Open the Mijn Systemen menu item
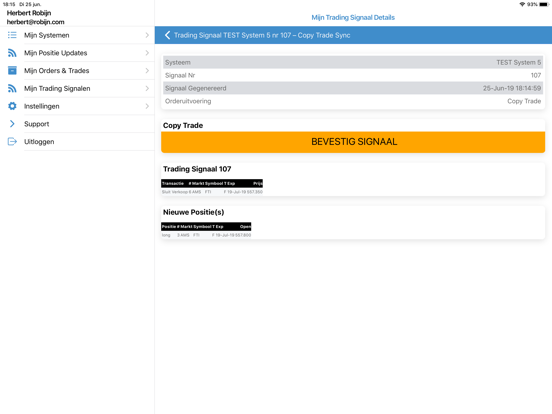Screen dimensions: 552x414 coord(77,35)
